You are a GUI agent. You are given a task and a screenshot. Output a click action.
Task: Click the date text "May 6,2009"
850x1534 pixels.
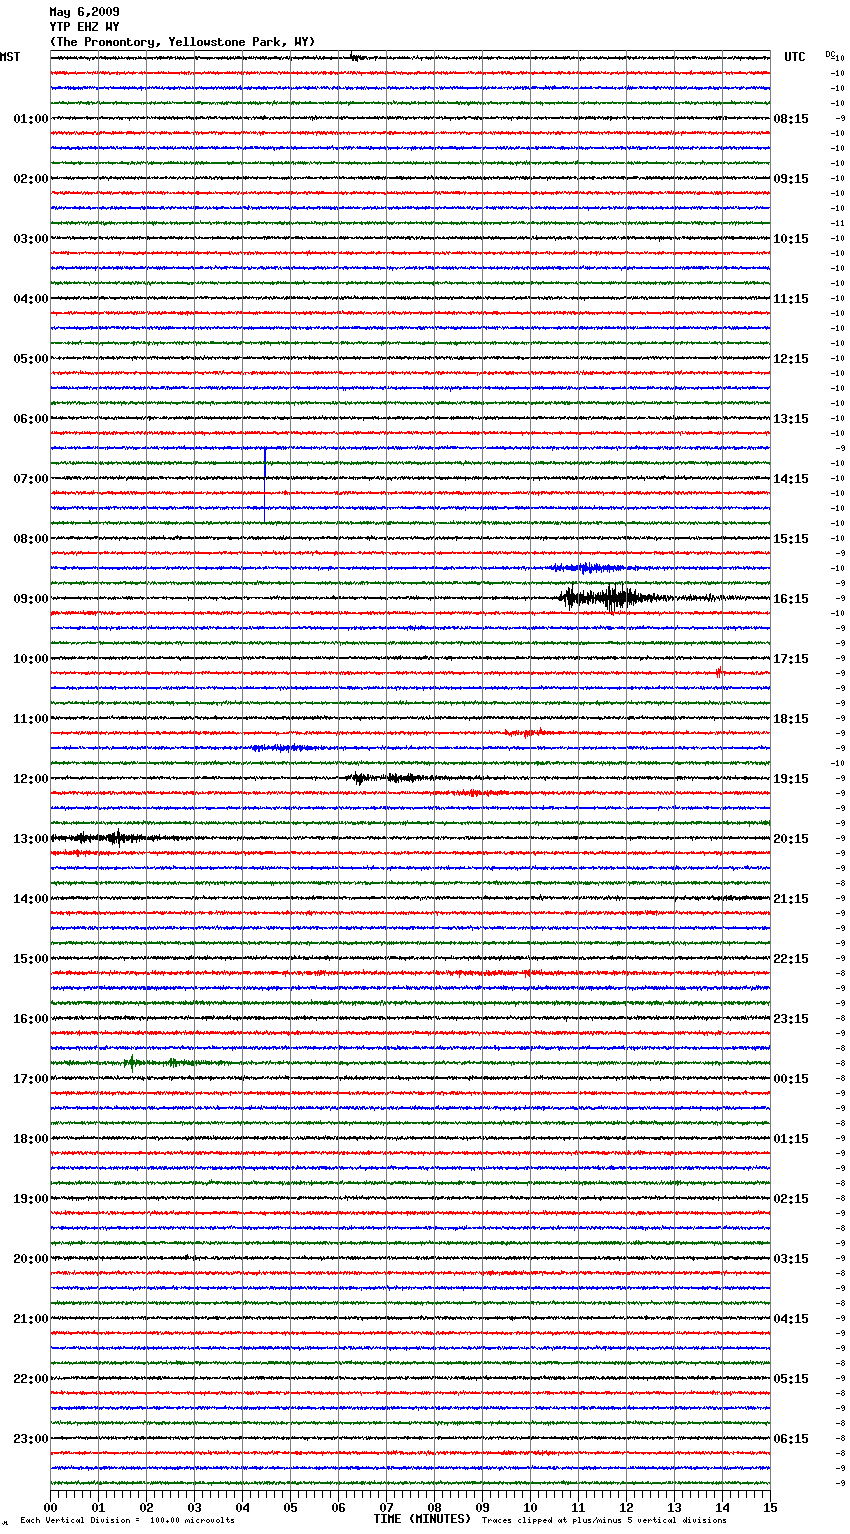point(84,12)
